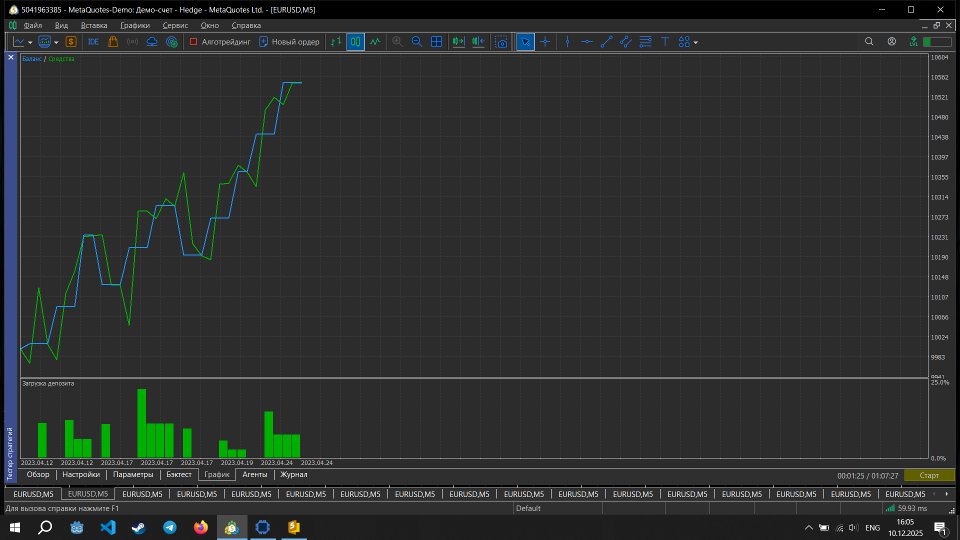Launch the IDE MetaEditor icon

[93, 42]
